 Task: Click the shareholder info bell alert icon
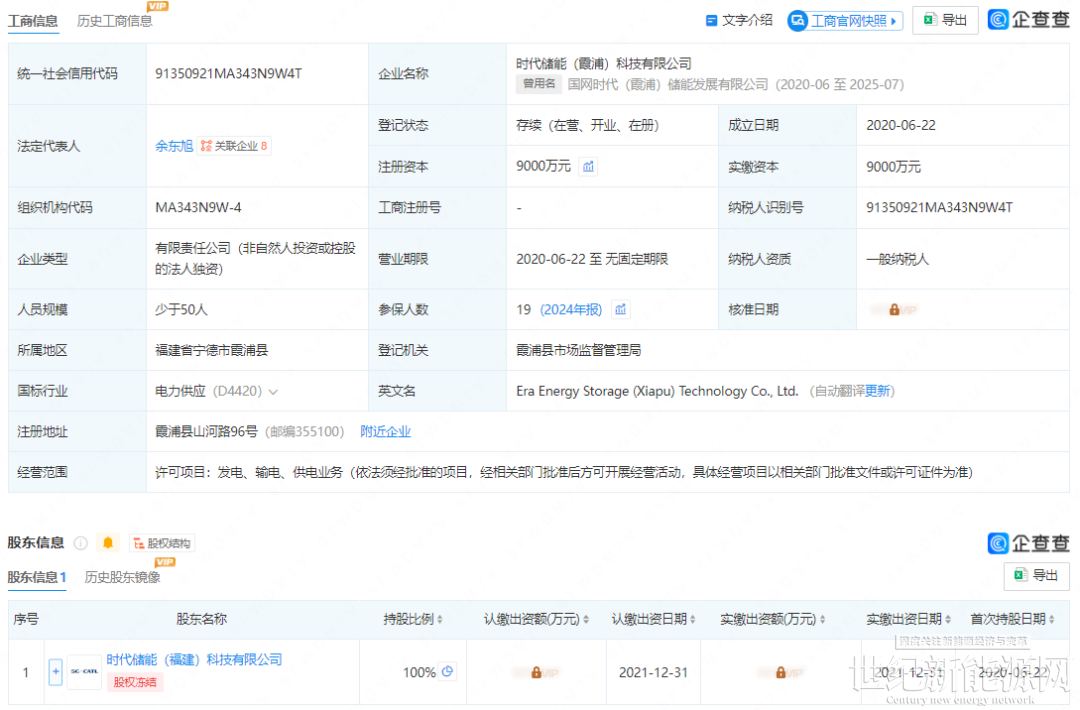[108, 543]
